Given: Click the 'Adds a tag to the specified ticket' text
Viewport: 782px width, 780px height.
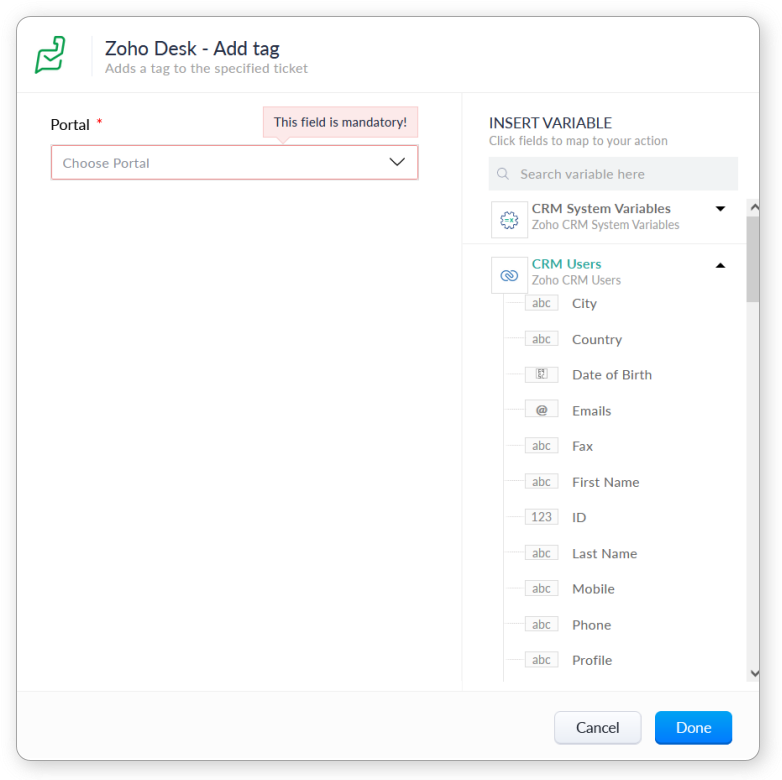Looking at the screenshot, I should tap(206, 68).
